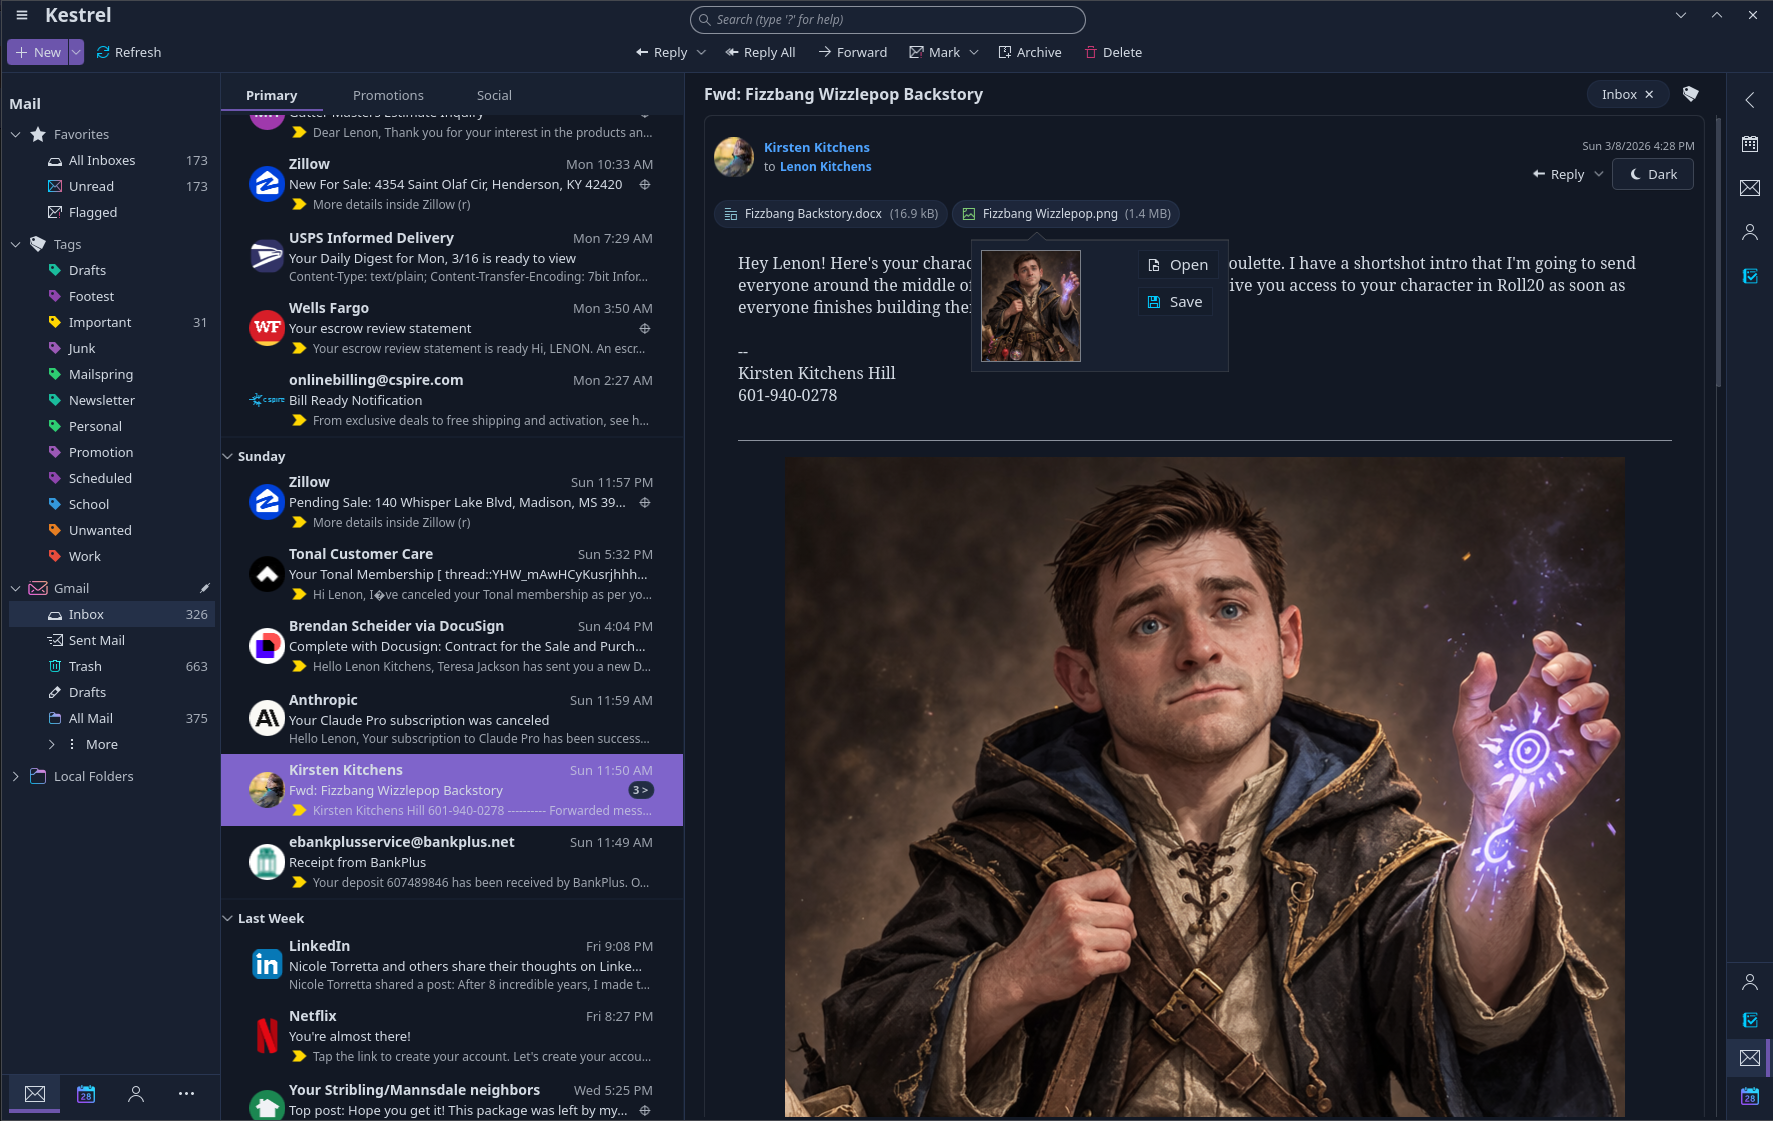Collapse the Tags section in the sidebar

pyautogui.click(x=16, y=243)
